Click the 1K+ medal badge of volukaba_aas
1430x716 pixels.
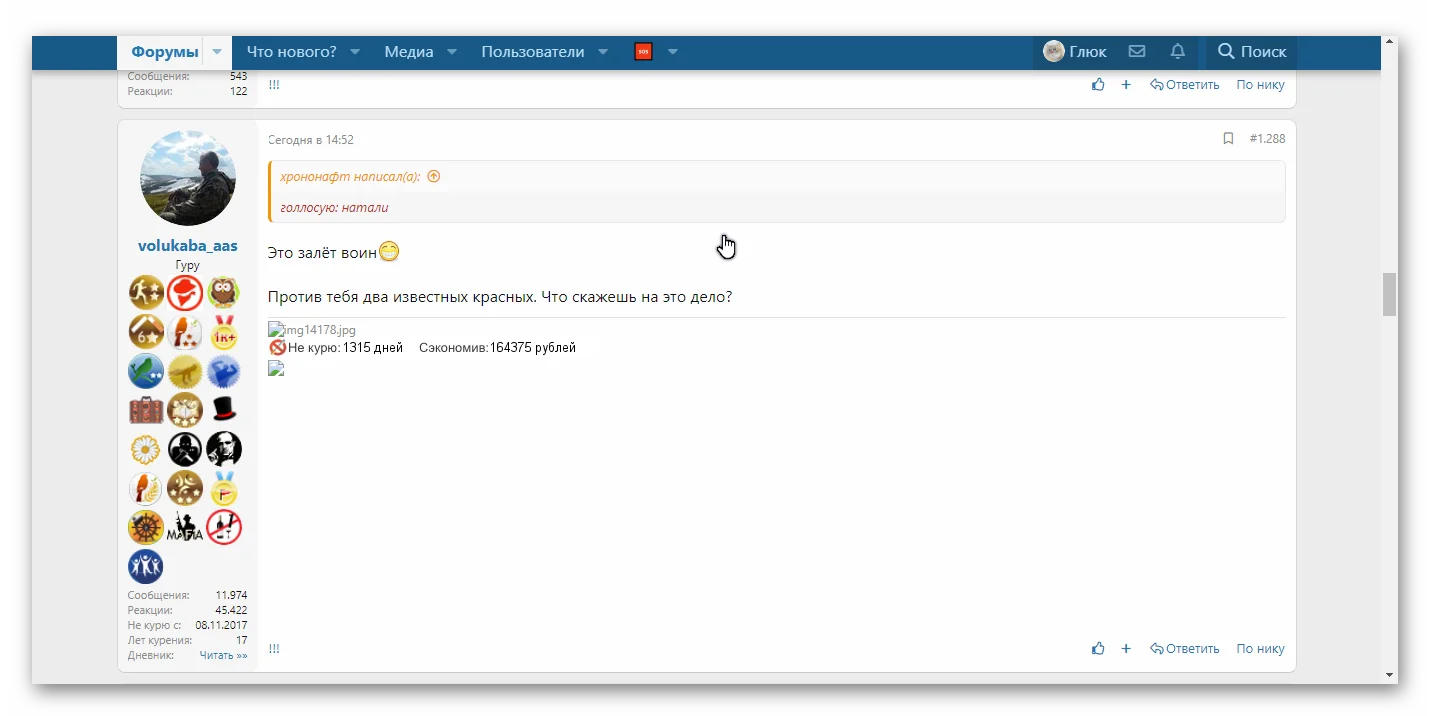coord(224,332)
